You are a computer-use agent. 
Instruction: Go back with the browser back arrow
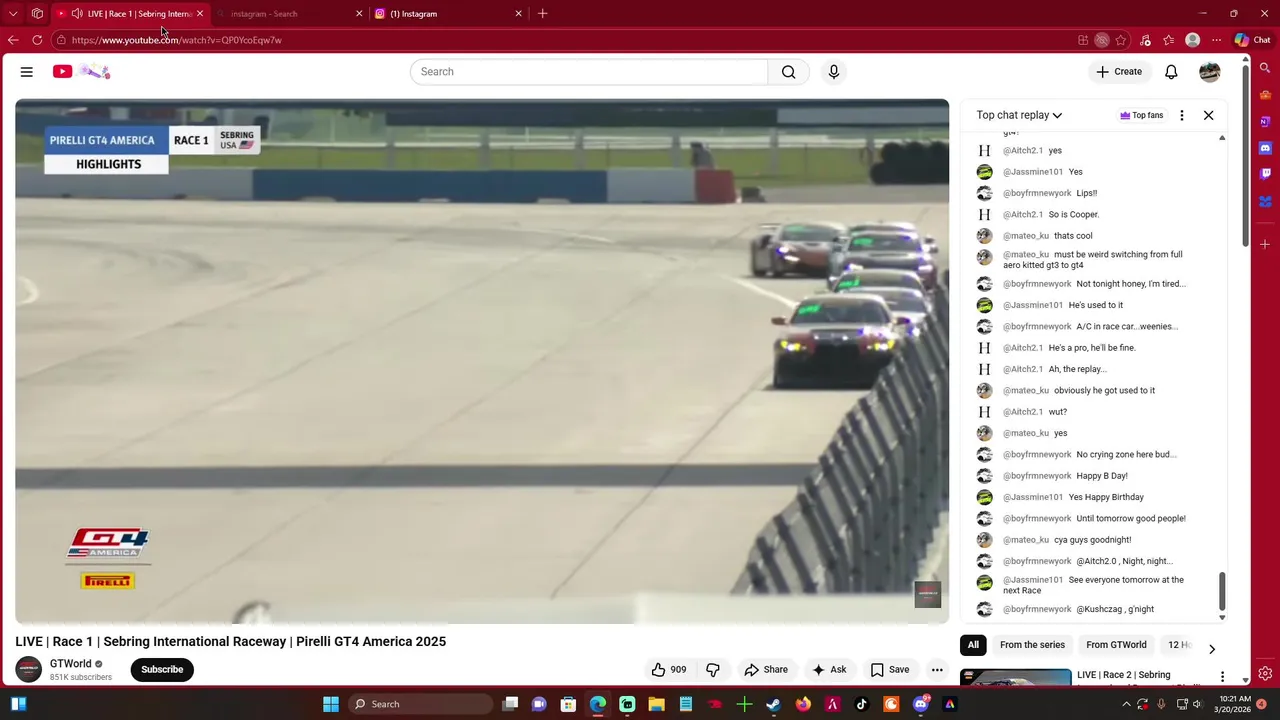click(x=13, y=40)
